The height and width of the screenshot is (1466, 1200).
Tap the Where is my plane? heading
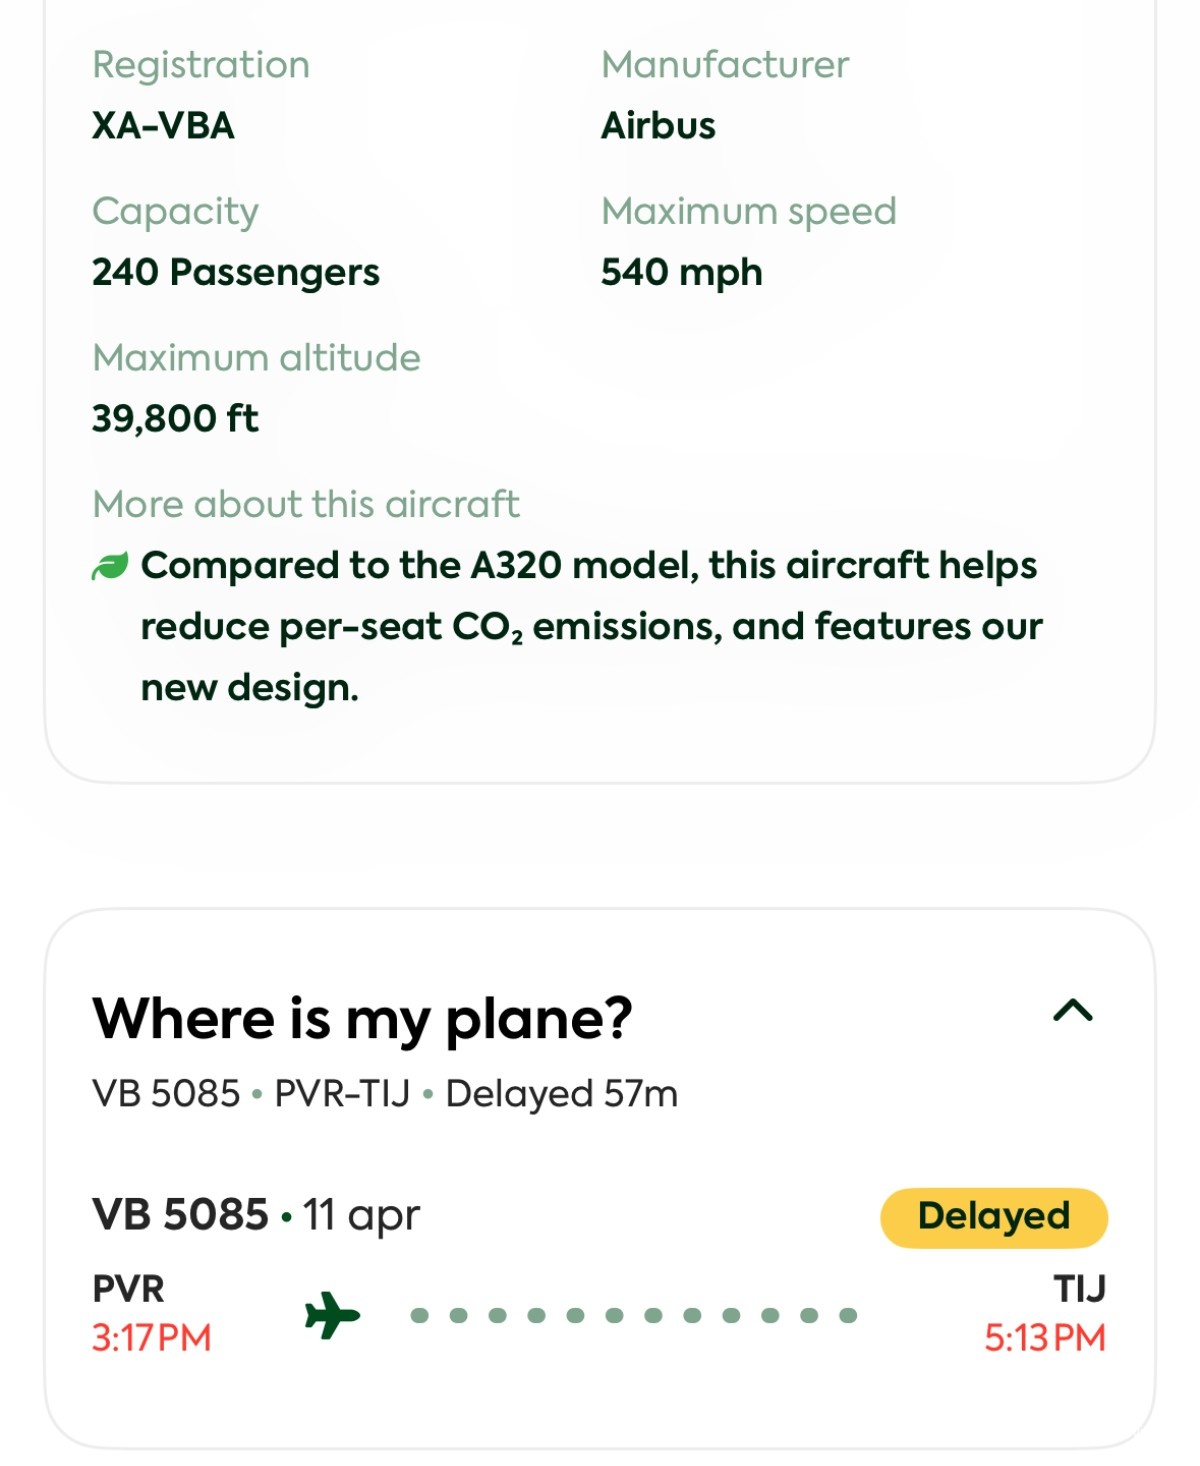362,1019
